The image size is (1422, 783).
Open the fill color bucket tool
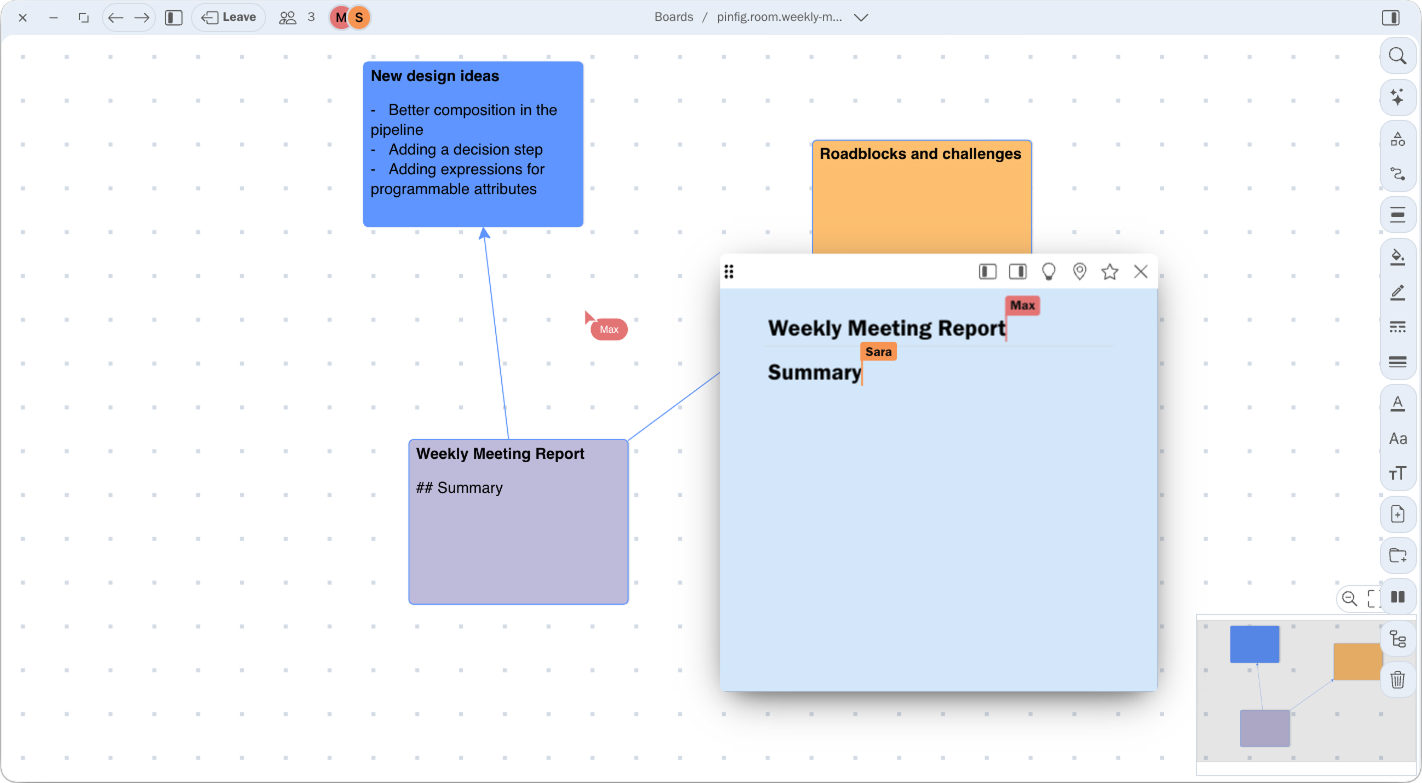pos(1397,257)
